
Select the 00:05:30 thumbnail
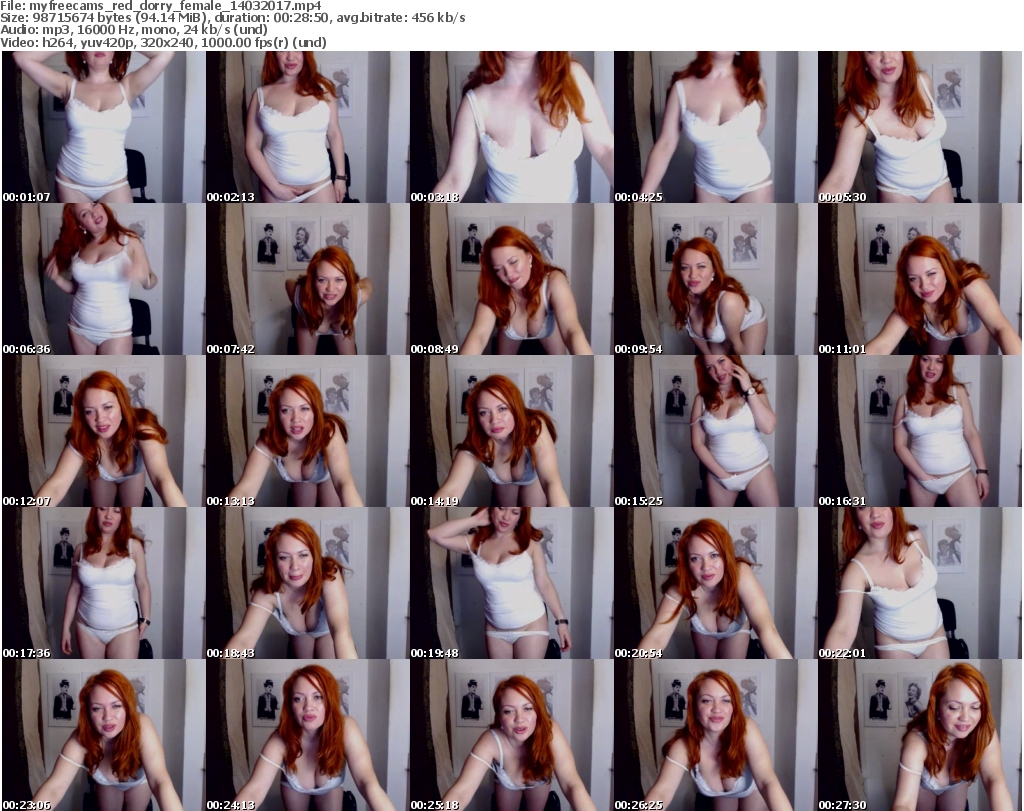[x=920, y=127]
